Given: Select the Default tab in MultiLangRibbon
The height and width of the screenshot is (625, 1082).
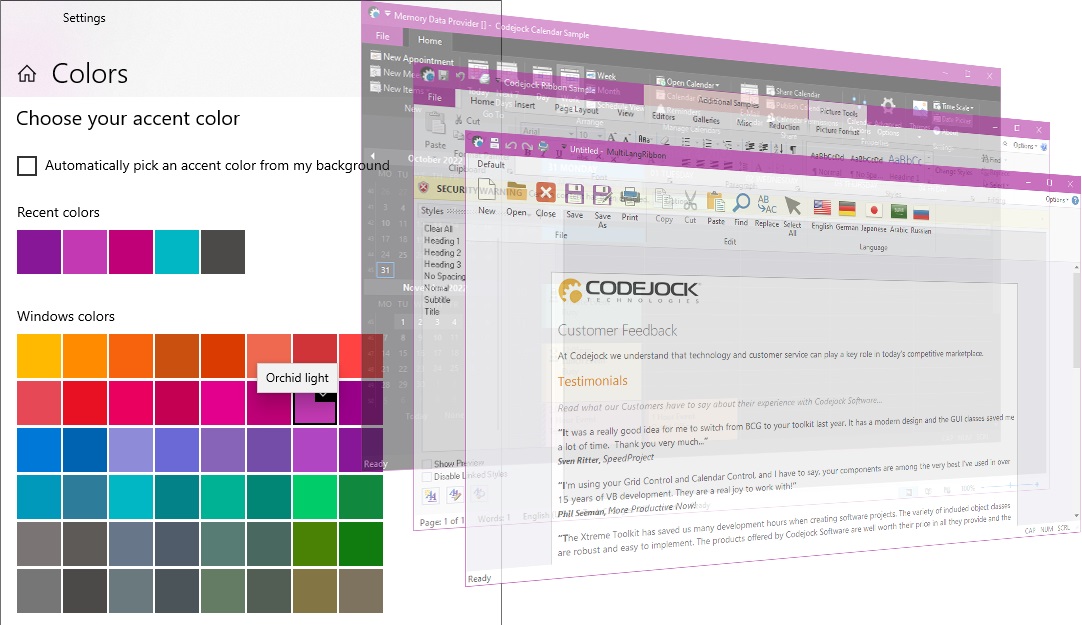Looking at the screenshot, I should [491, 164].
